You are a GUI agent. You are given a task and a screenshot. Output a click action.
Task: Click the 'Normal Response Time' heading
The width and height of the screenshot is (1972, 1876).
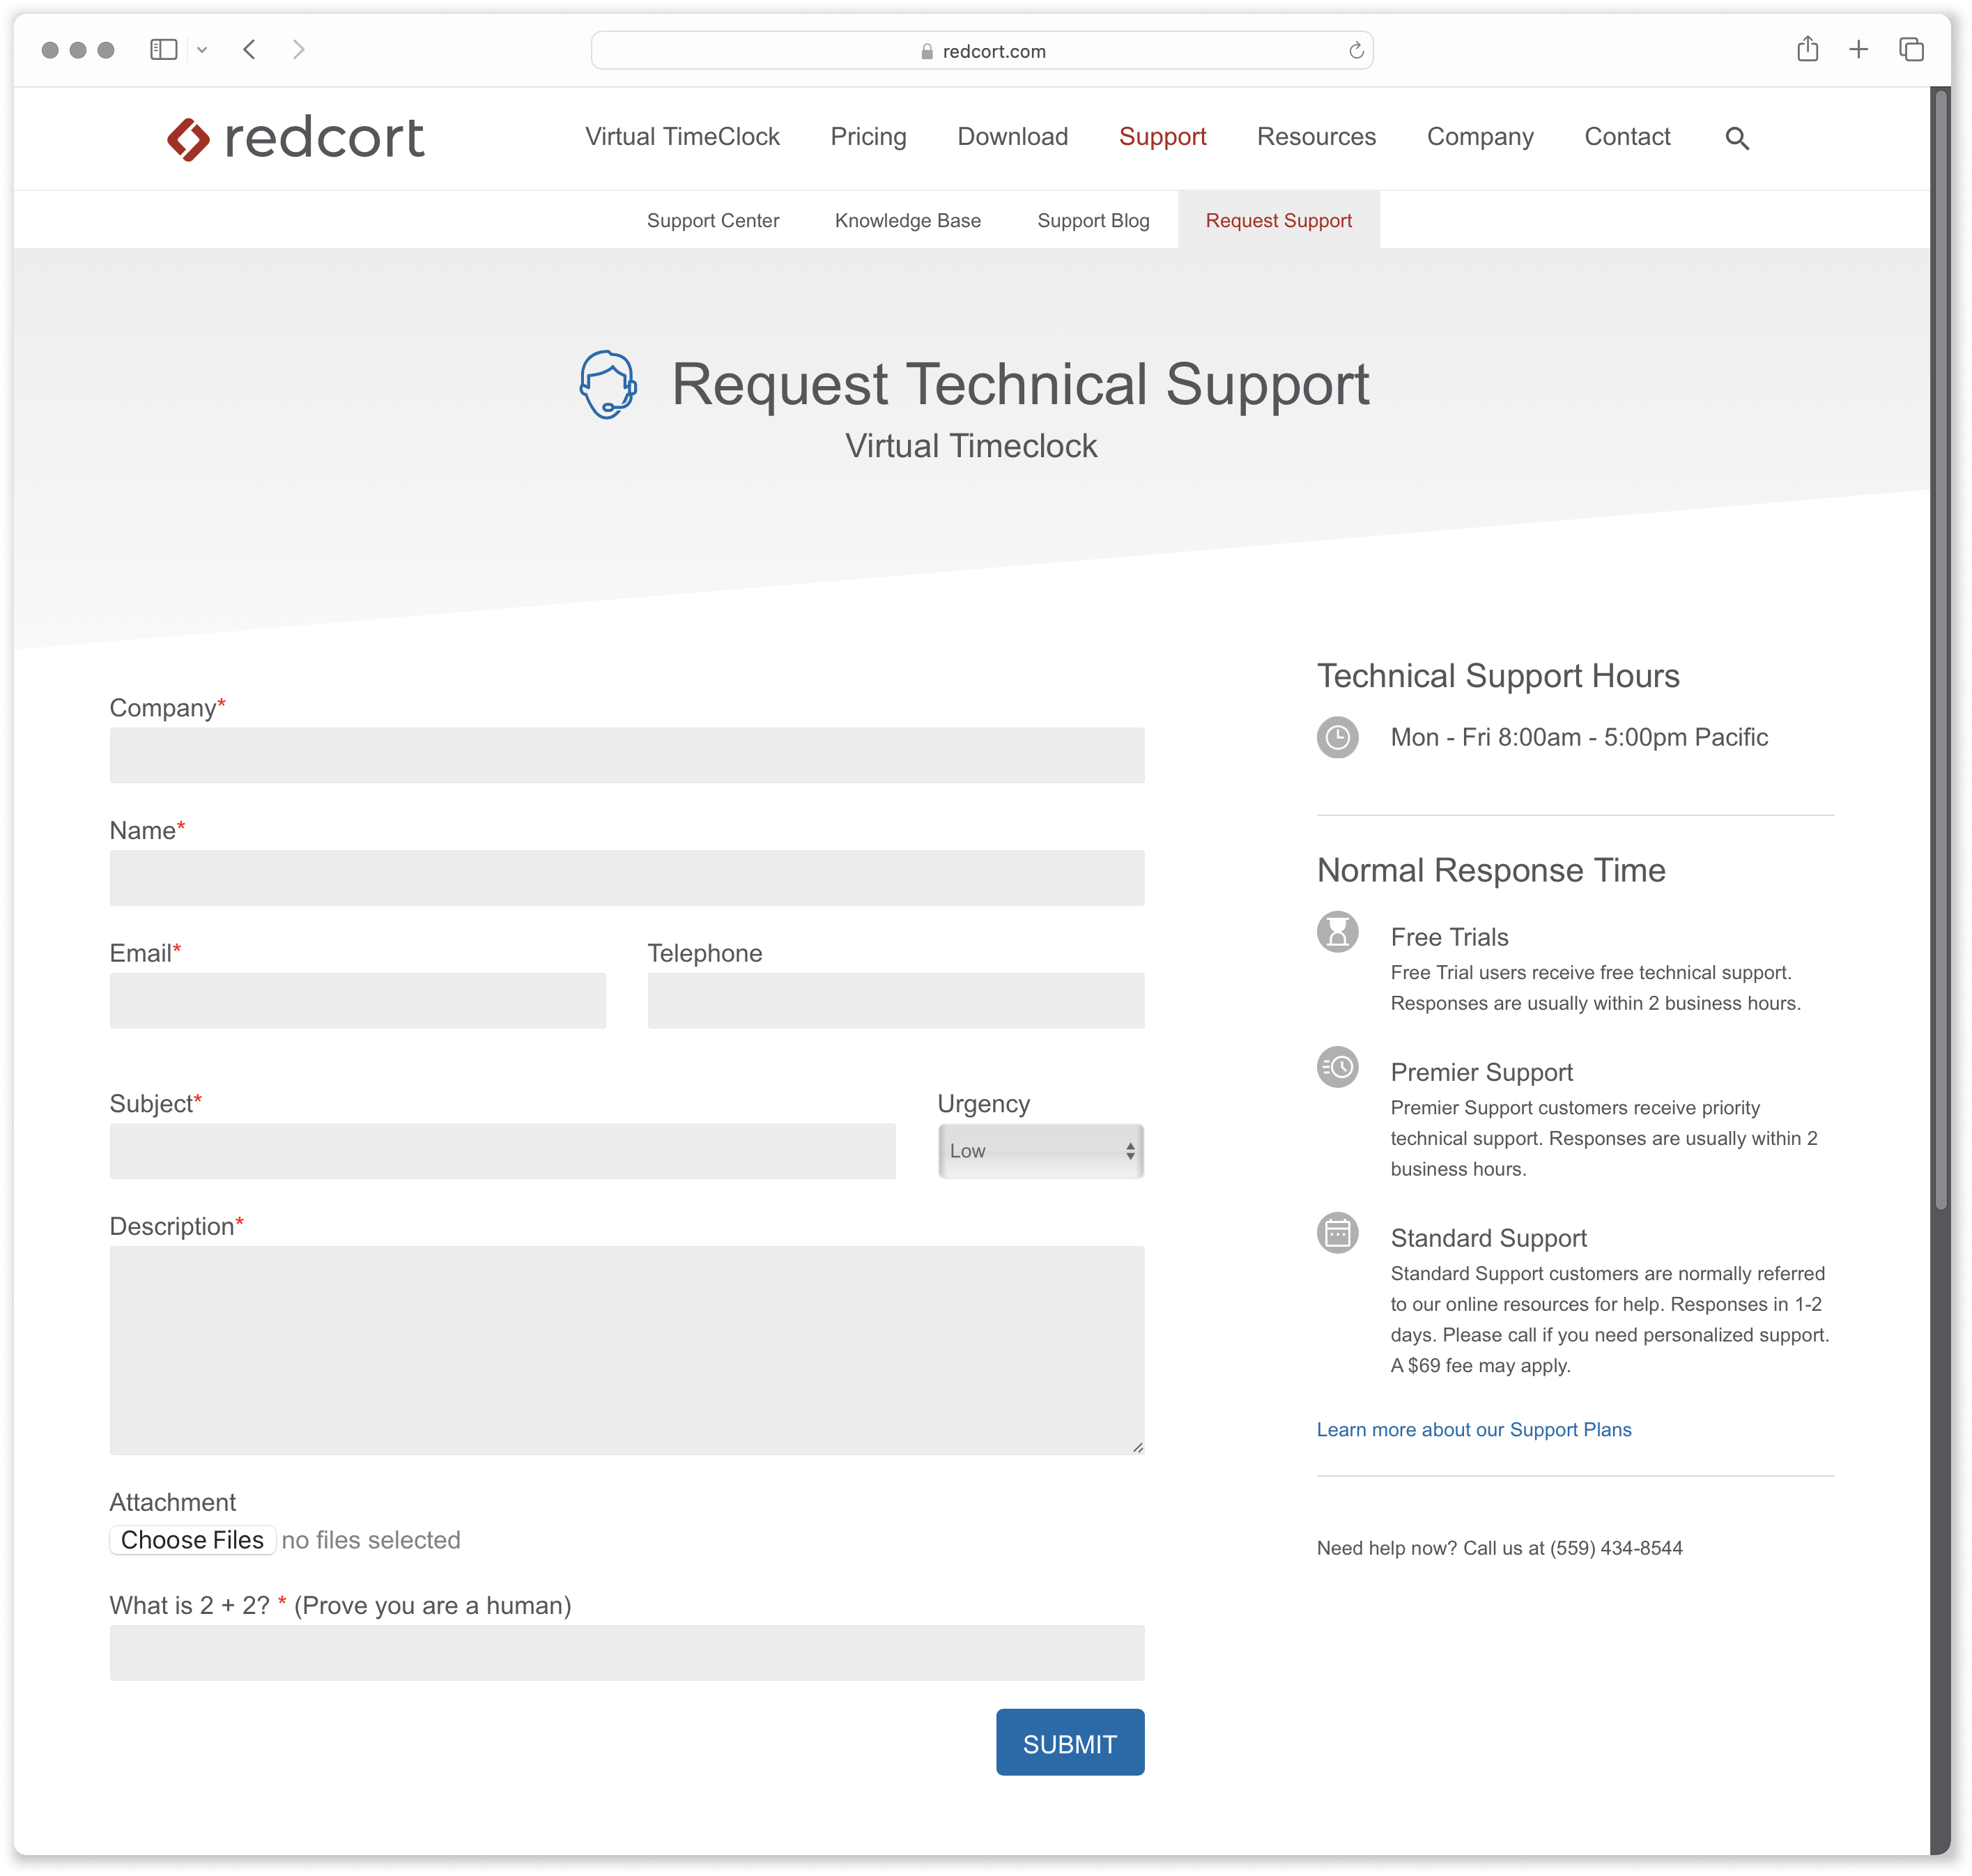[x=1491, y=871]
